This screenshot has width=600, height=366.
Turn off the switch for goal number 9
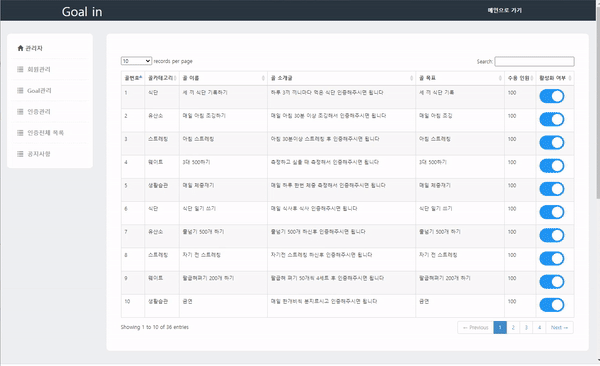click(x=552, y=282)
